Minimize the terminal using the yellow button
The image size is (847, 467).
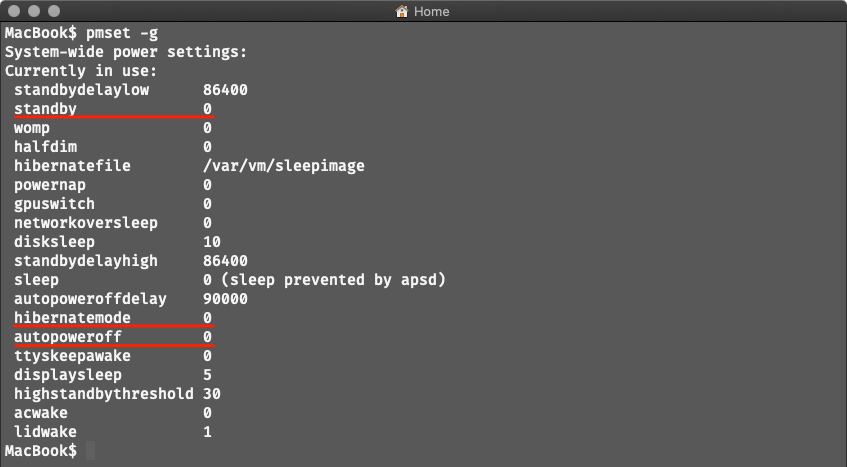(33, 12)
